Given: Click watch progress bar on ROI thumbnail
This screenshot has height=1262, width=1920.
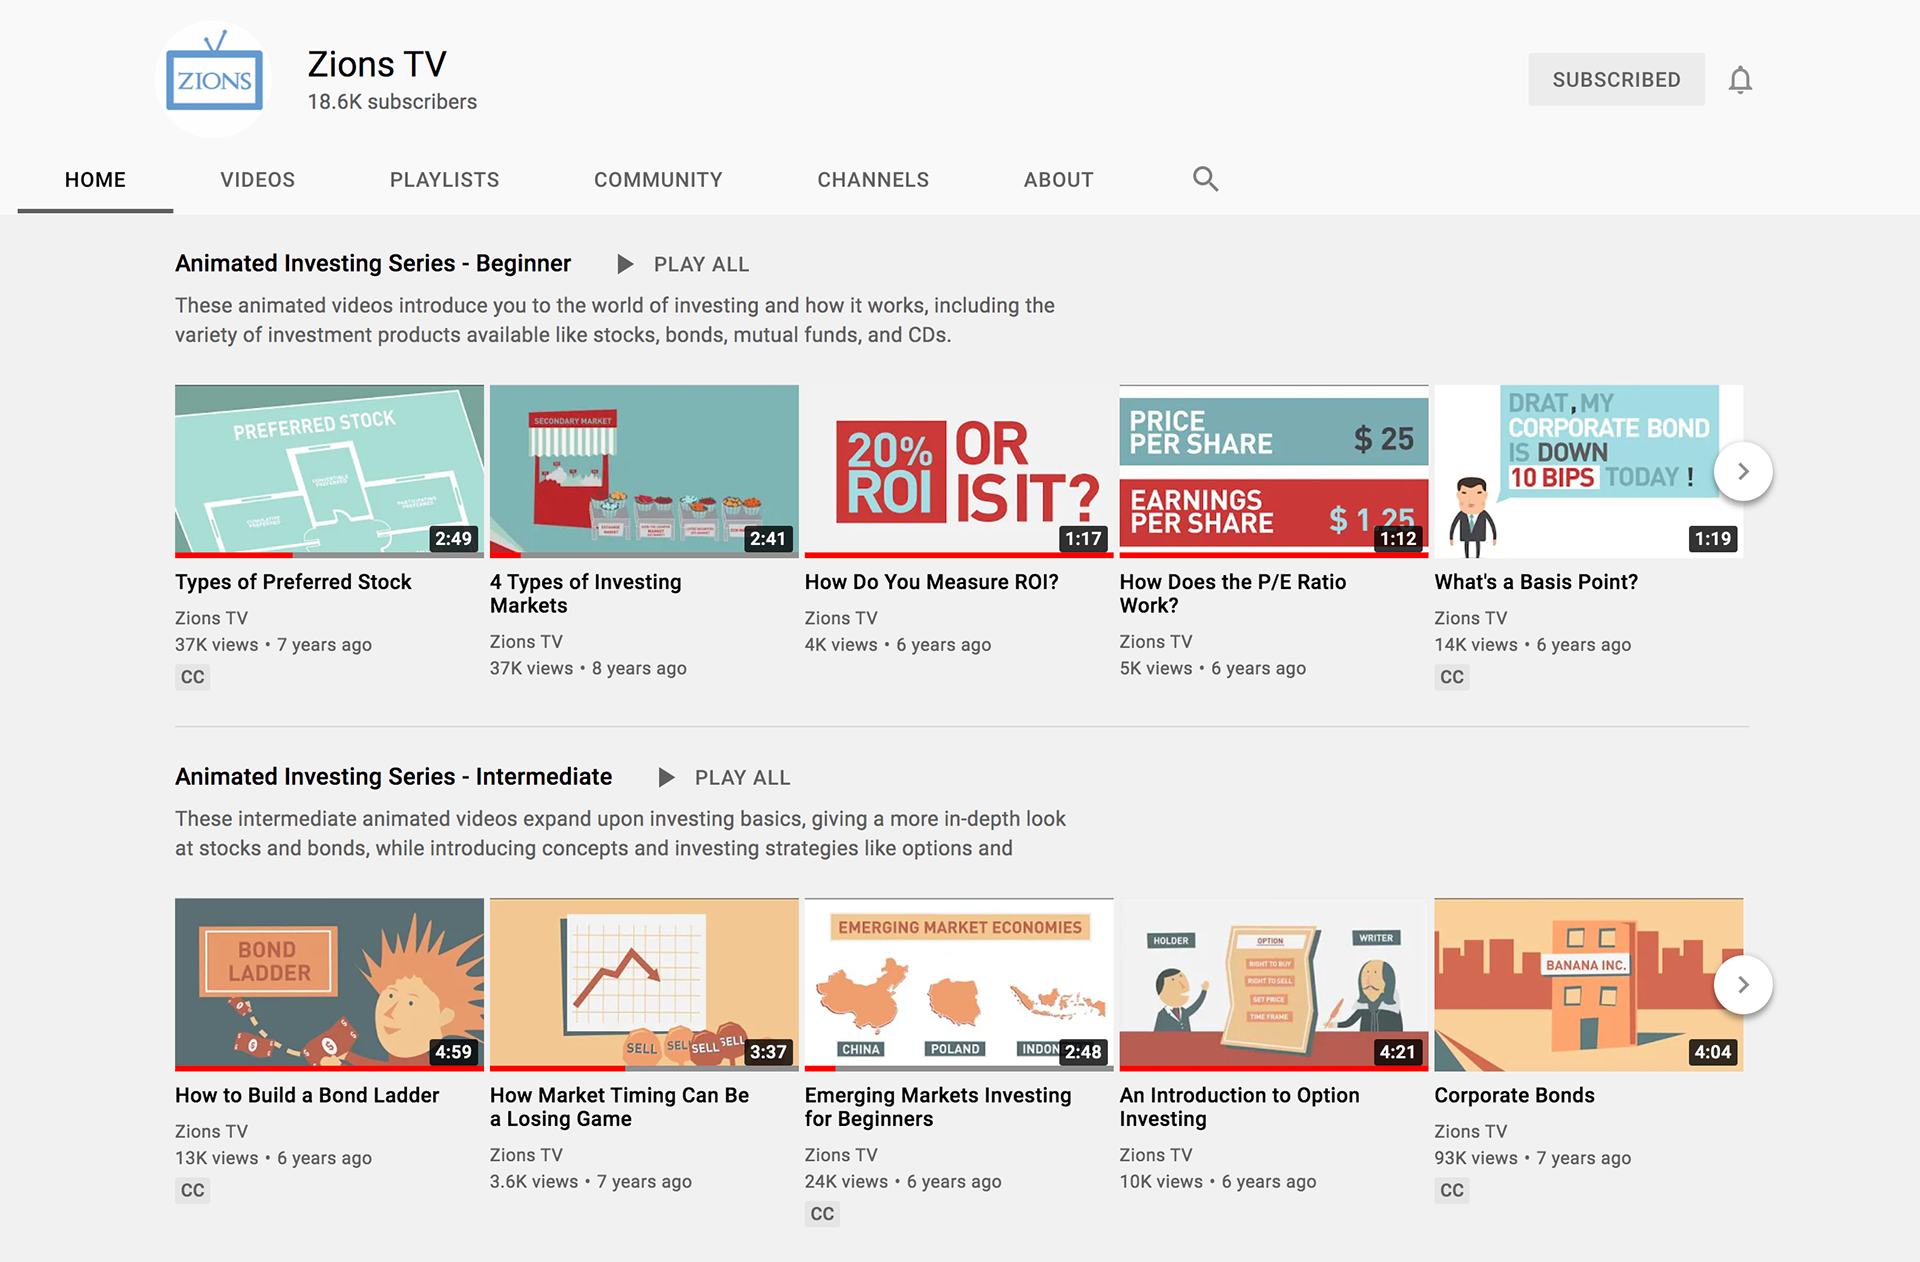Looking at the screenshot, I should pos(958,555).
